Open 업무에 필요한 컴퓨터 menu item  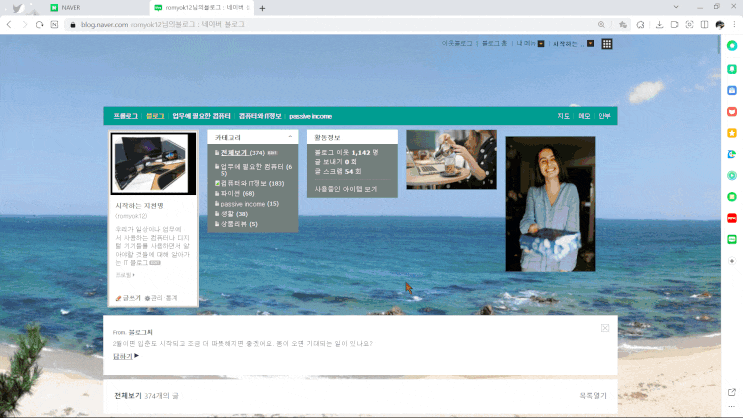tap(201, 116)
